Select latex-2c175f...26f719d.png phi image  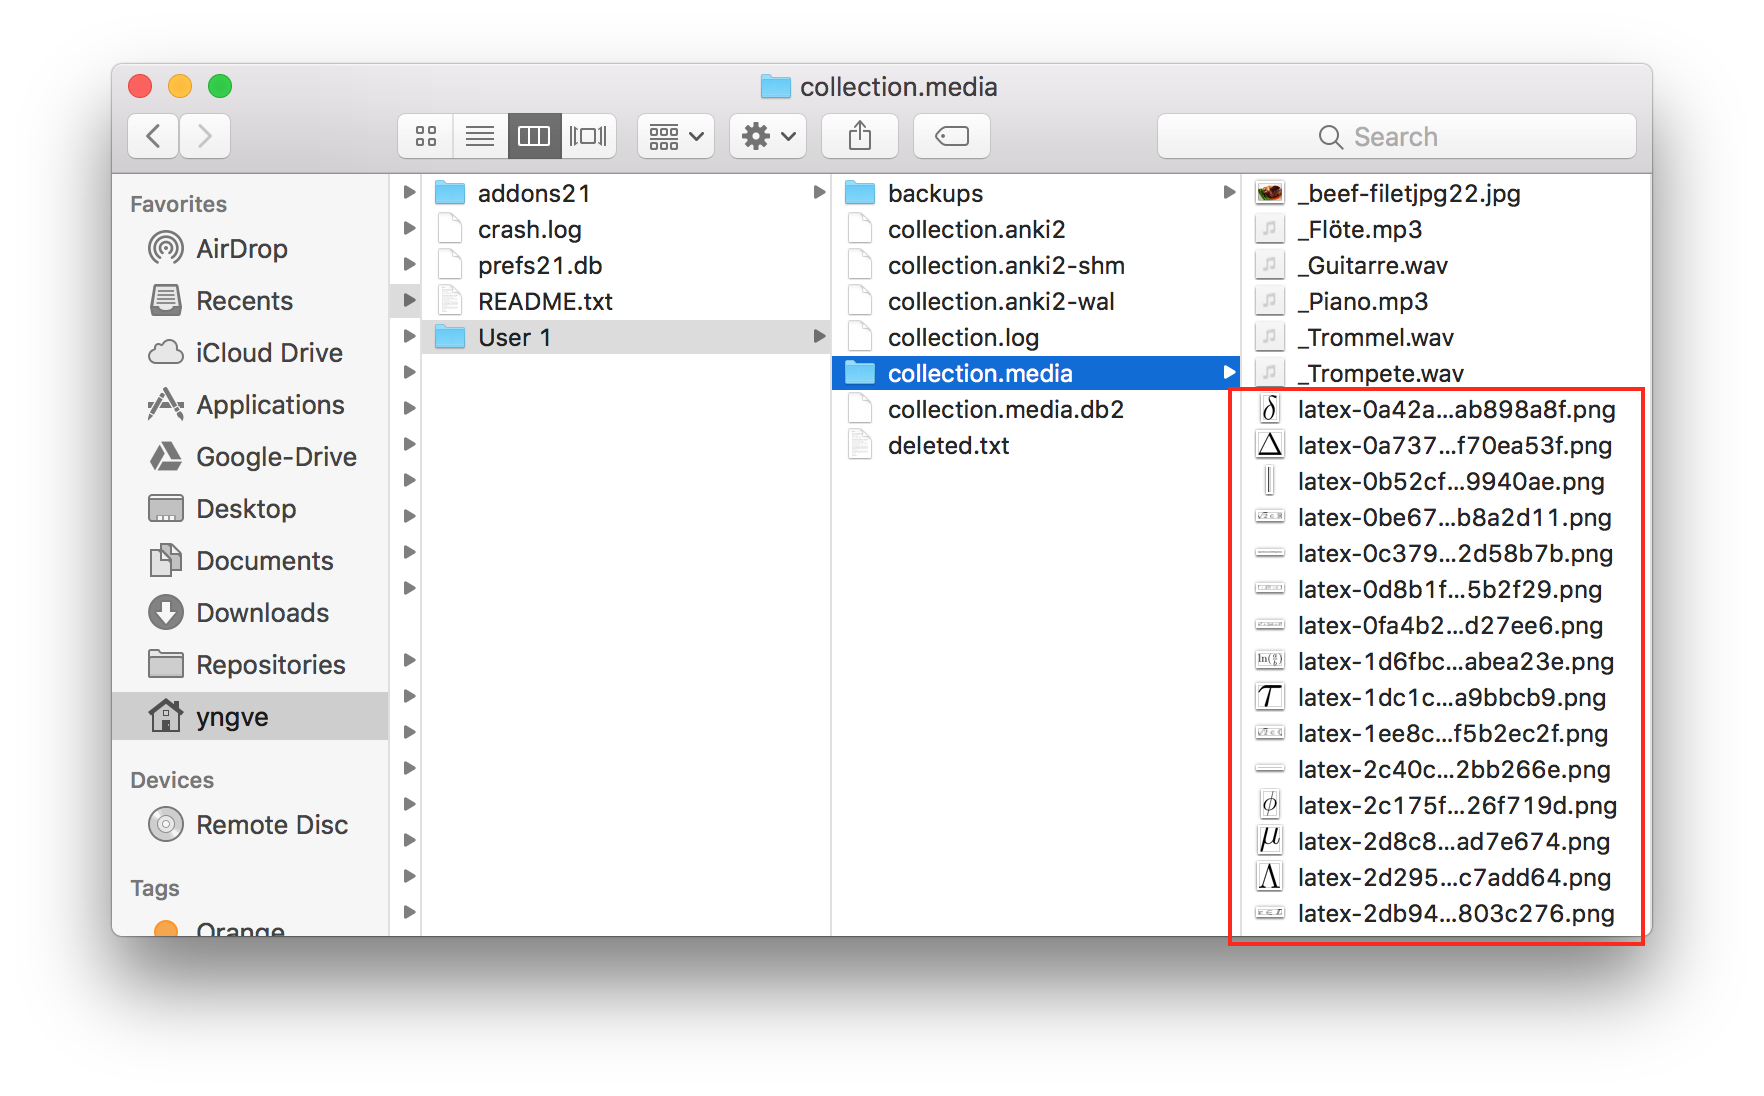[1446, 805]
